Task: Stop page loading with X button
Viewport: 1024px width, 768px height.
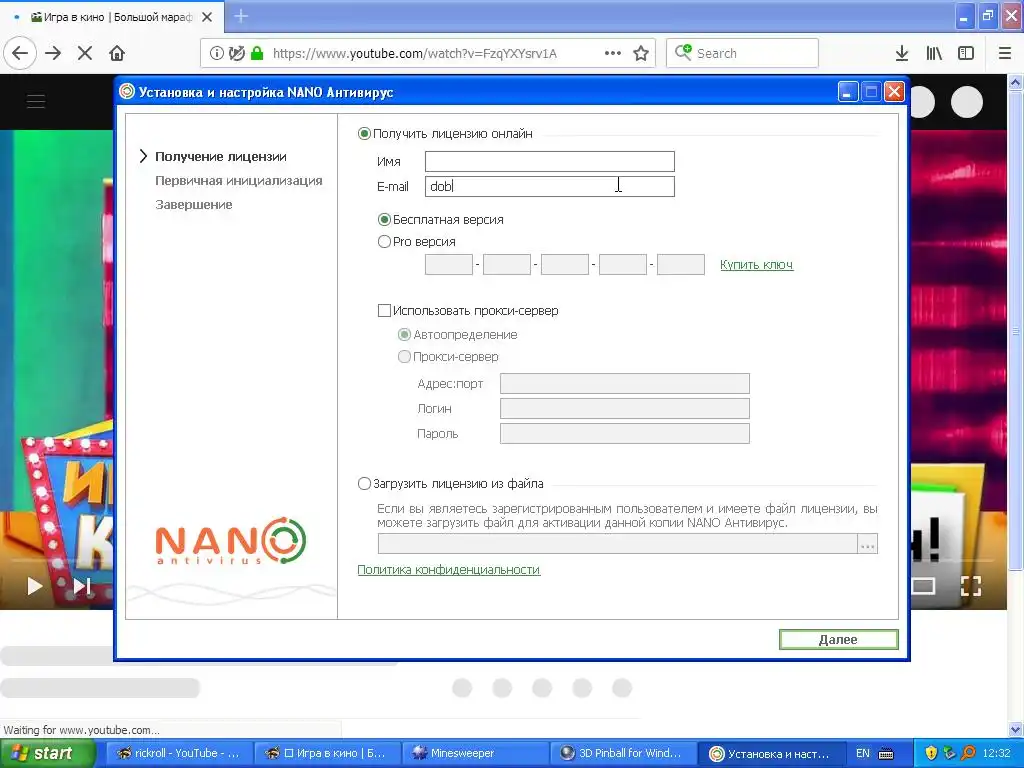Action: tap(85, 53)
